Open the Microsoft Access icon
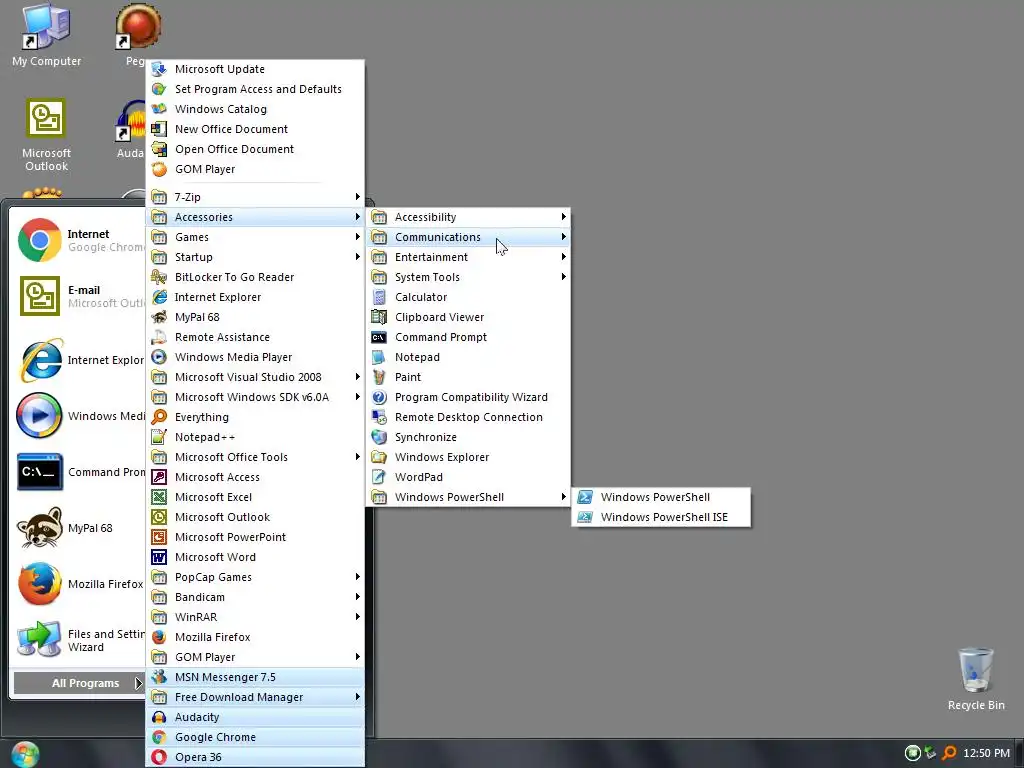 [x=159, y=477]
